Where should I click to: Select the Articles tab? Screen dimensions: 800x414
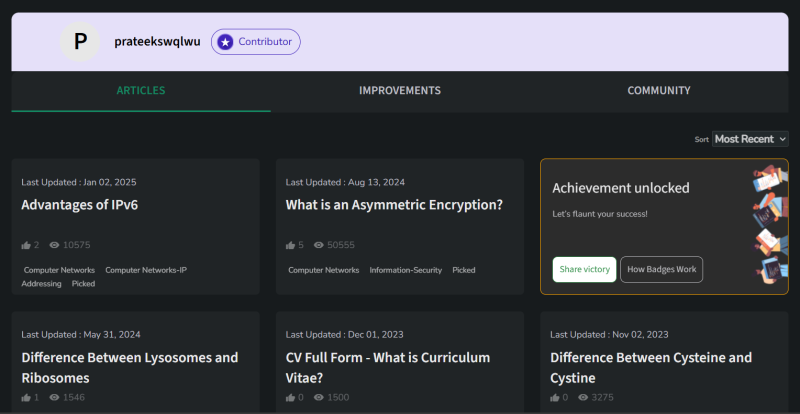point(141,91)
